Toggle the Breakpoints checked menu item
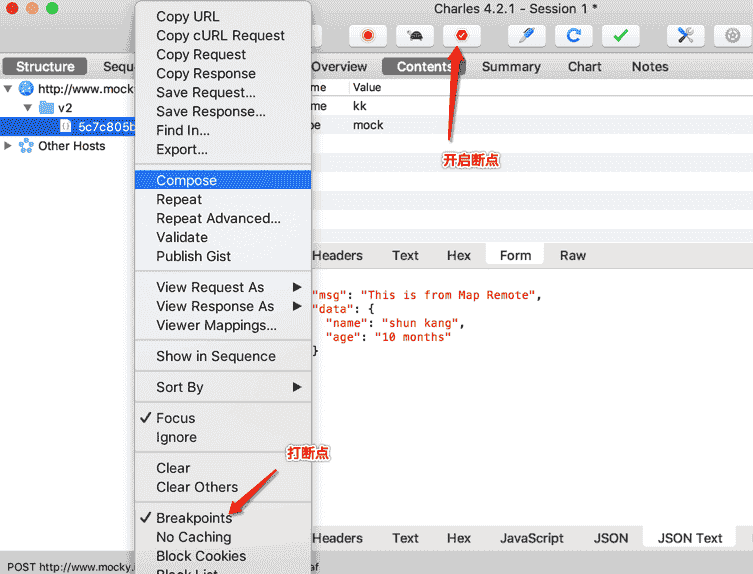This screenshot has height=574, width=753. point(223,518)
